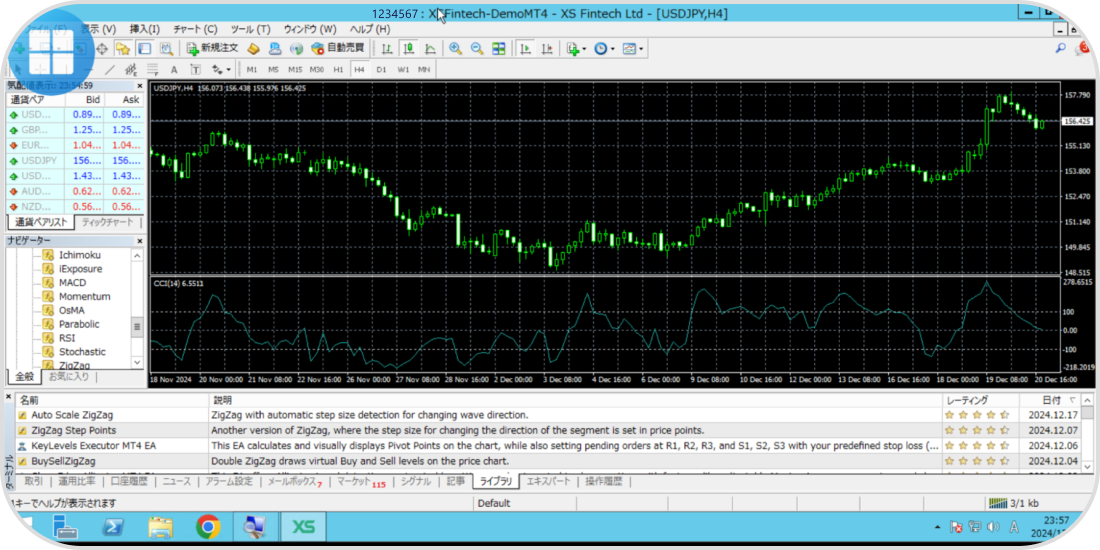Image resolution: width=1100 pixels, height=550 pixels.
Task: Select the H1 timeframe
Action: click(x=338, y=69)
